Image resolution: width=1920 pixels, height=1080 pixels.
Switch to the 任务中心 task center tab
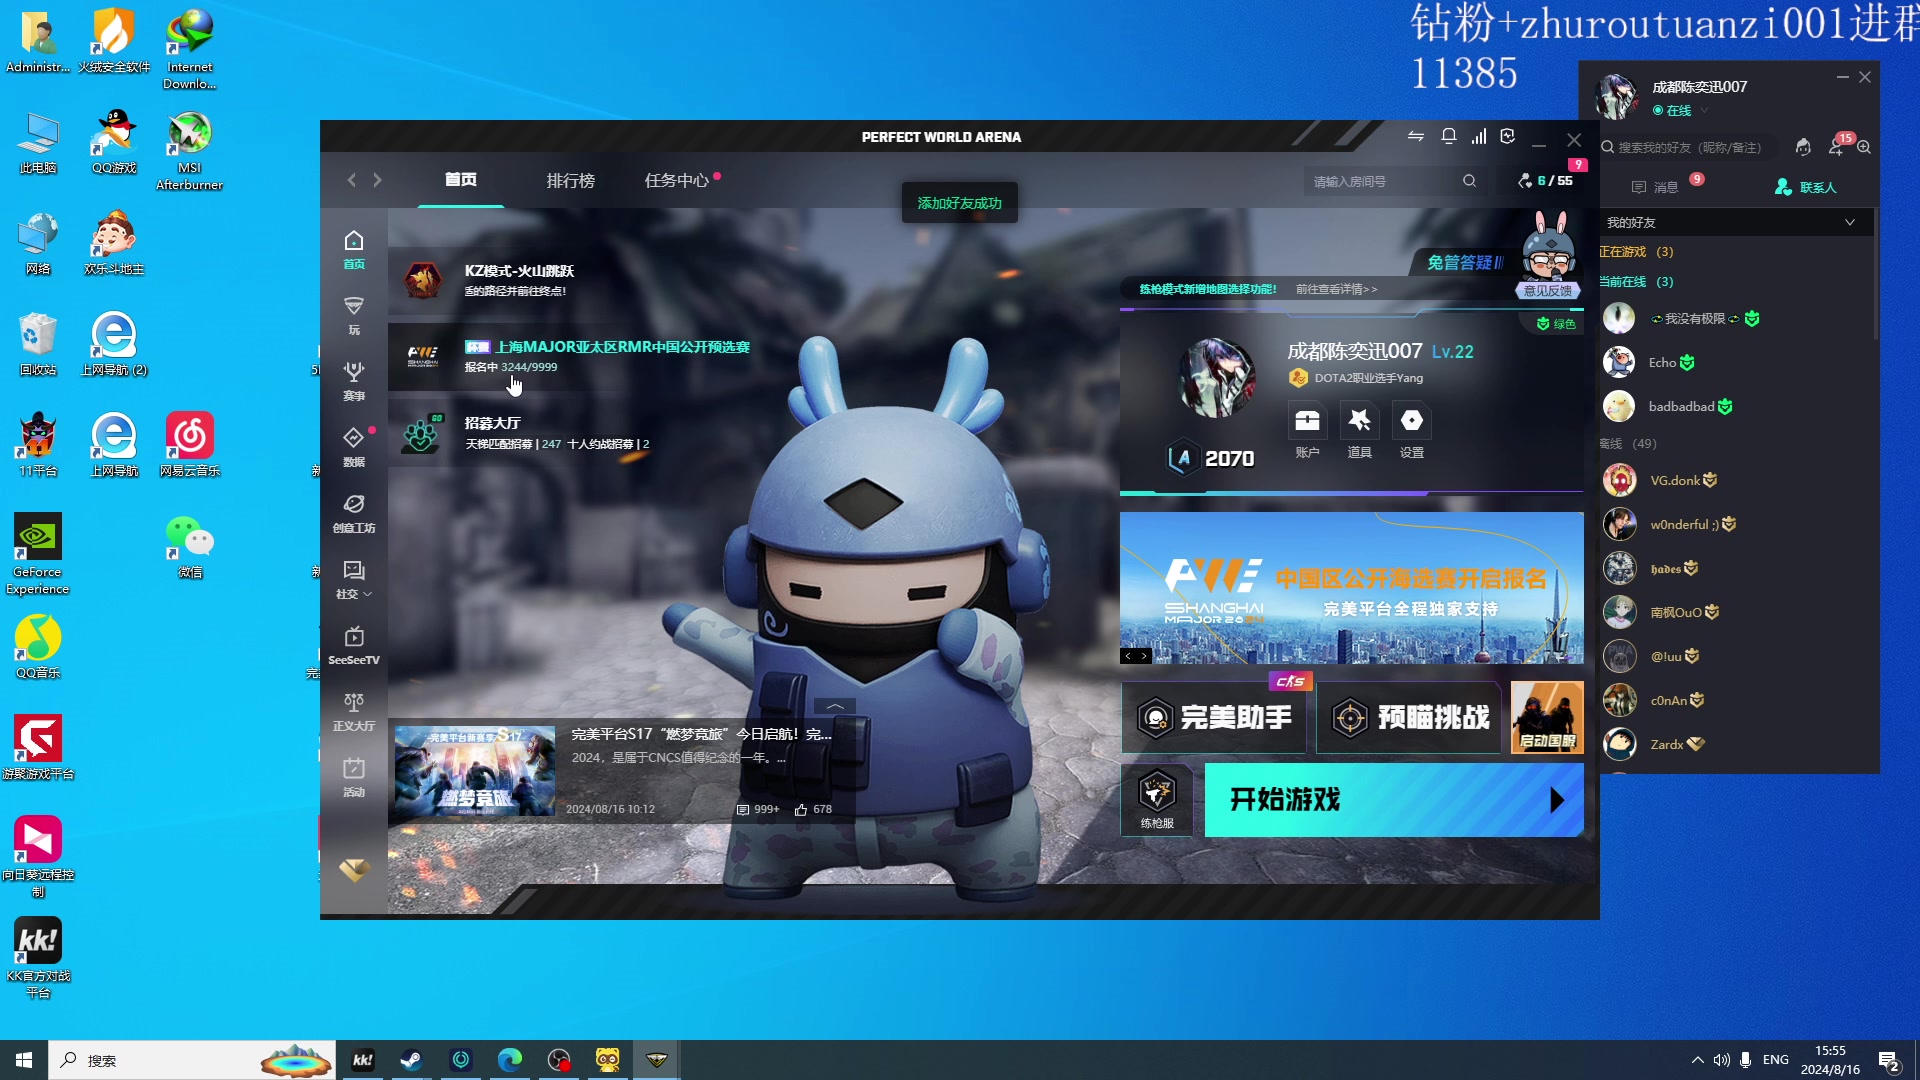coord(677,181)
